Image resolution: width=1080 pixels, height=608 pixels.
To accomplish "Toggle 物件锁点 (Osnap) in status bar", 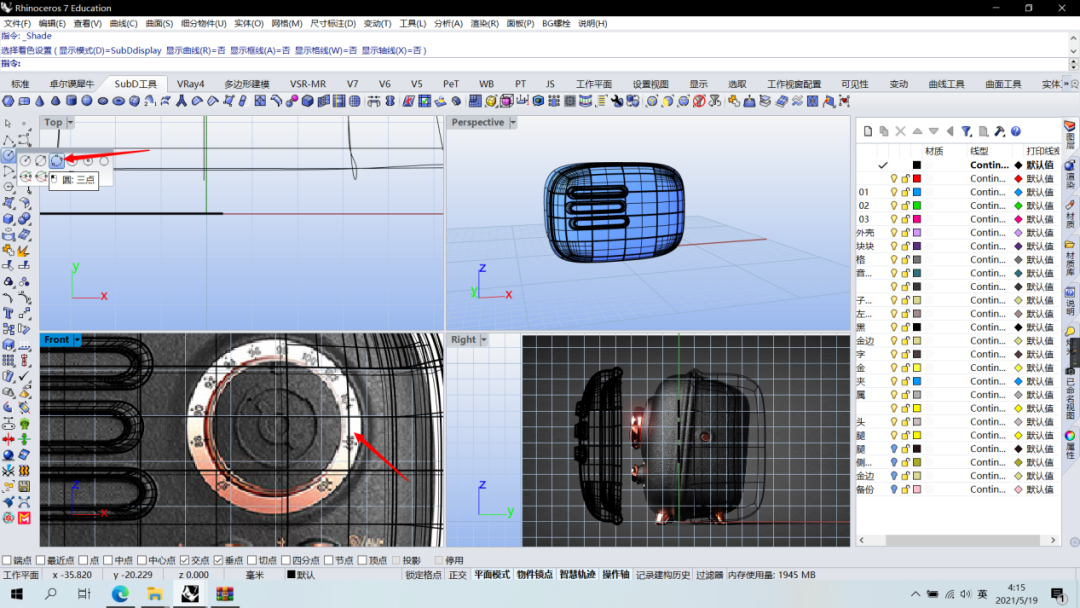I will click(534, 575).
